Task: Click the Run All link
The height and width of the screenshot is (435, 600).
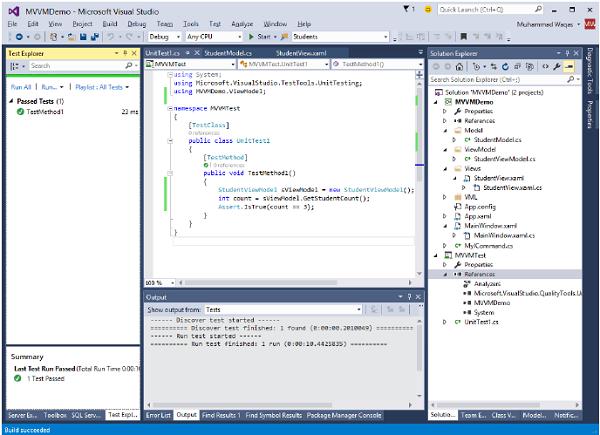Action: tap(21, 88)
